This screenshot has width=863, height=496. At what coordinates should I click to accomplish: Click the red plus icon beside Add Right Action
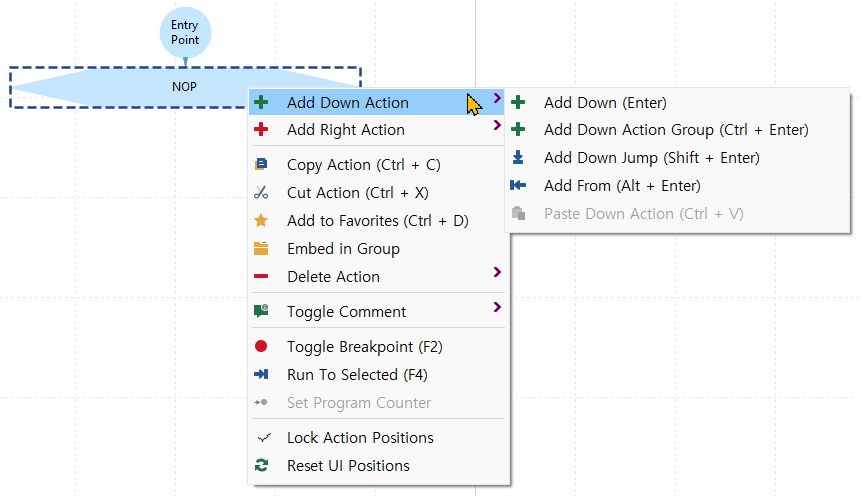[x=261, y=129]
